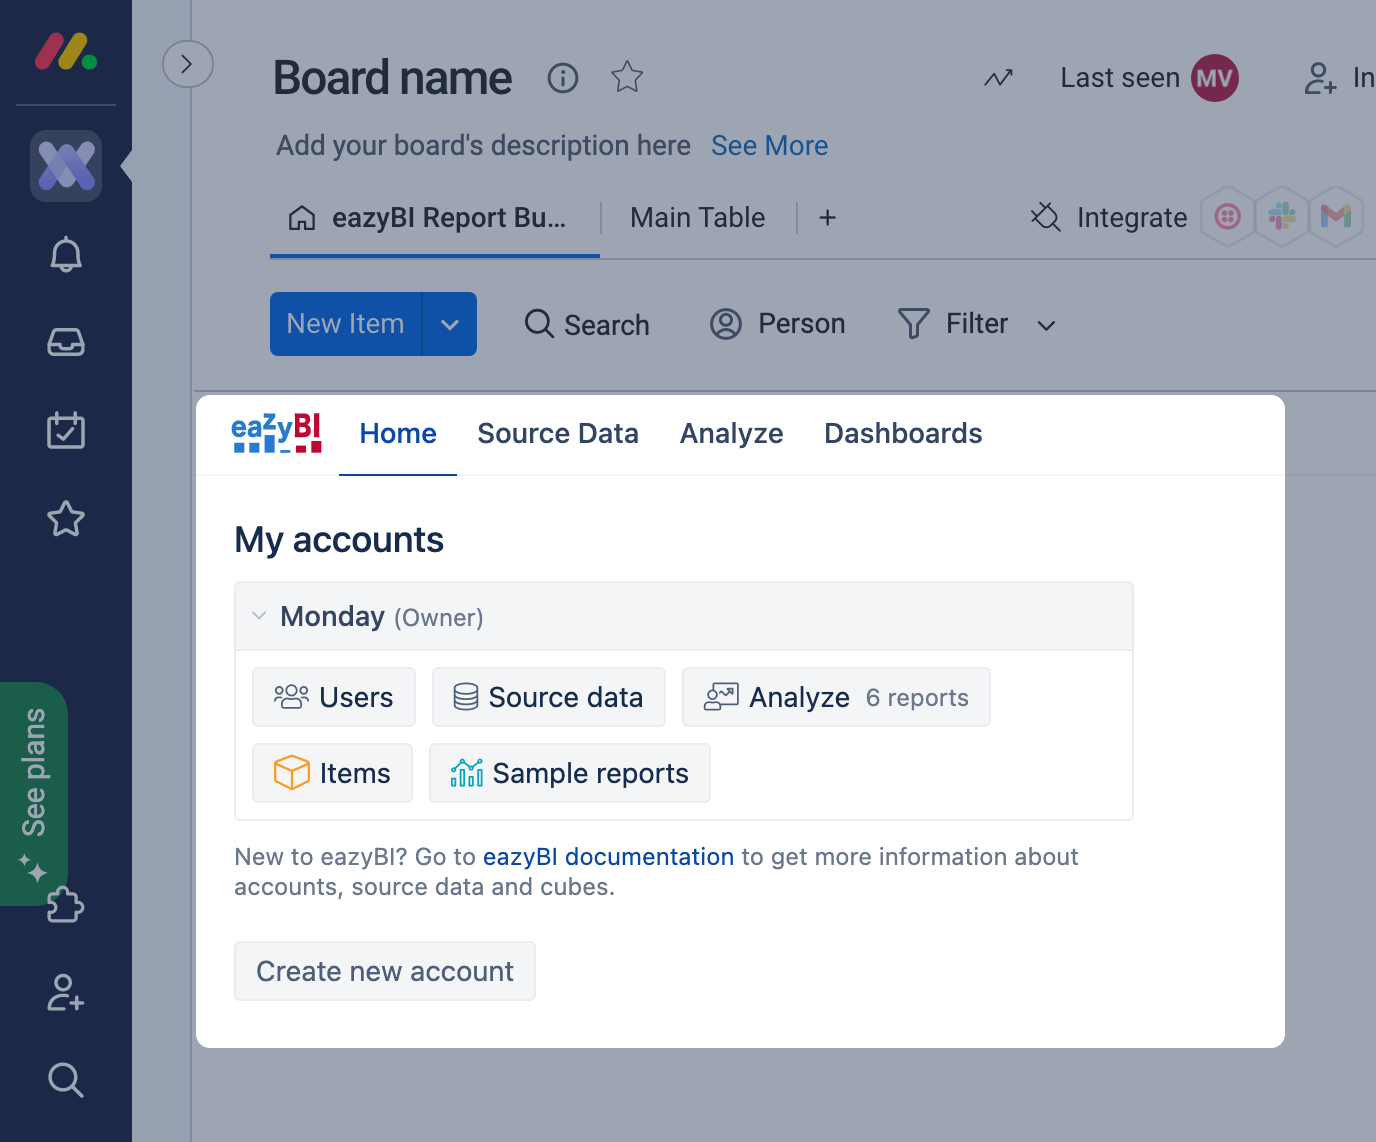Screen dimensions: 1376x1142
Task: Click the Search board field
Action: pos(587,324)
